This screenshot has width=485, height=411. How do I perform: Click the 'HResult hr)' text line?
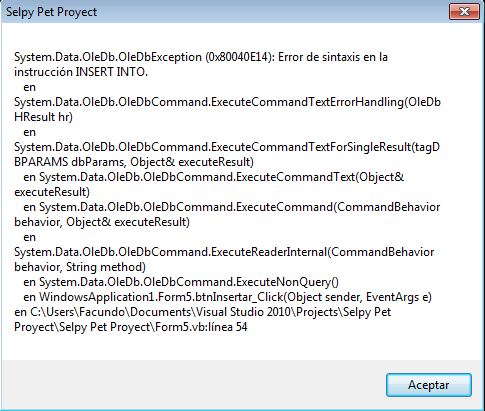click(x=43, y=117)
